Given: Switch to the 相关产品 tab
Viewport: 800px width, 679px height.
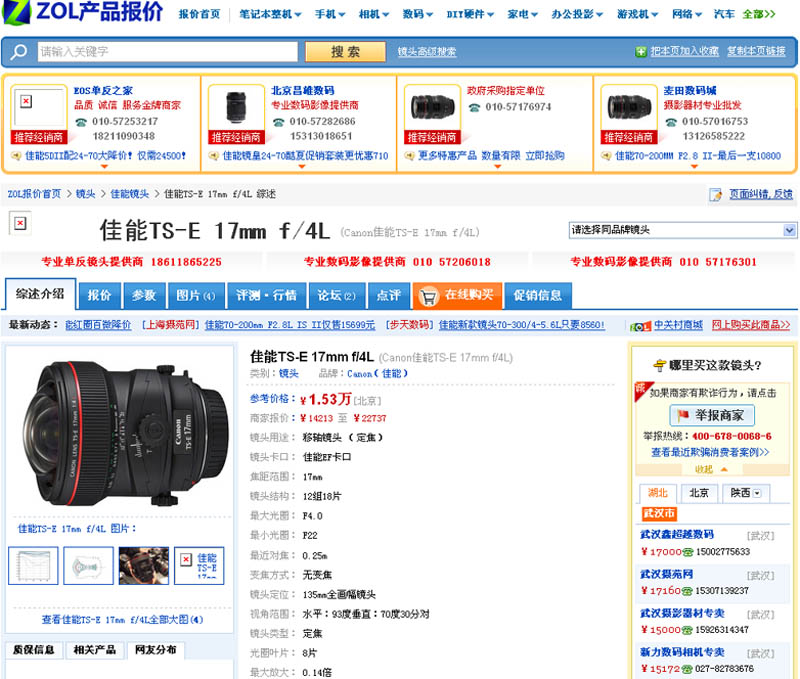Looking at the screenshot, I should (94, 650).
